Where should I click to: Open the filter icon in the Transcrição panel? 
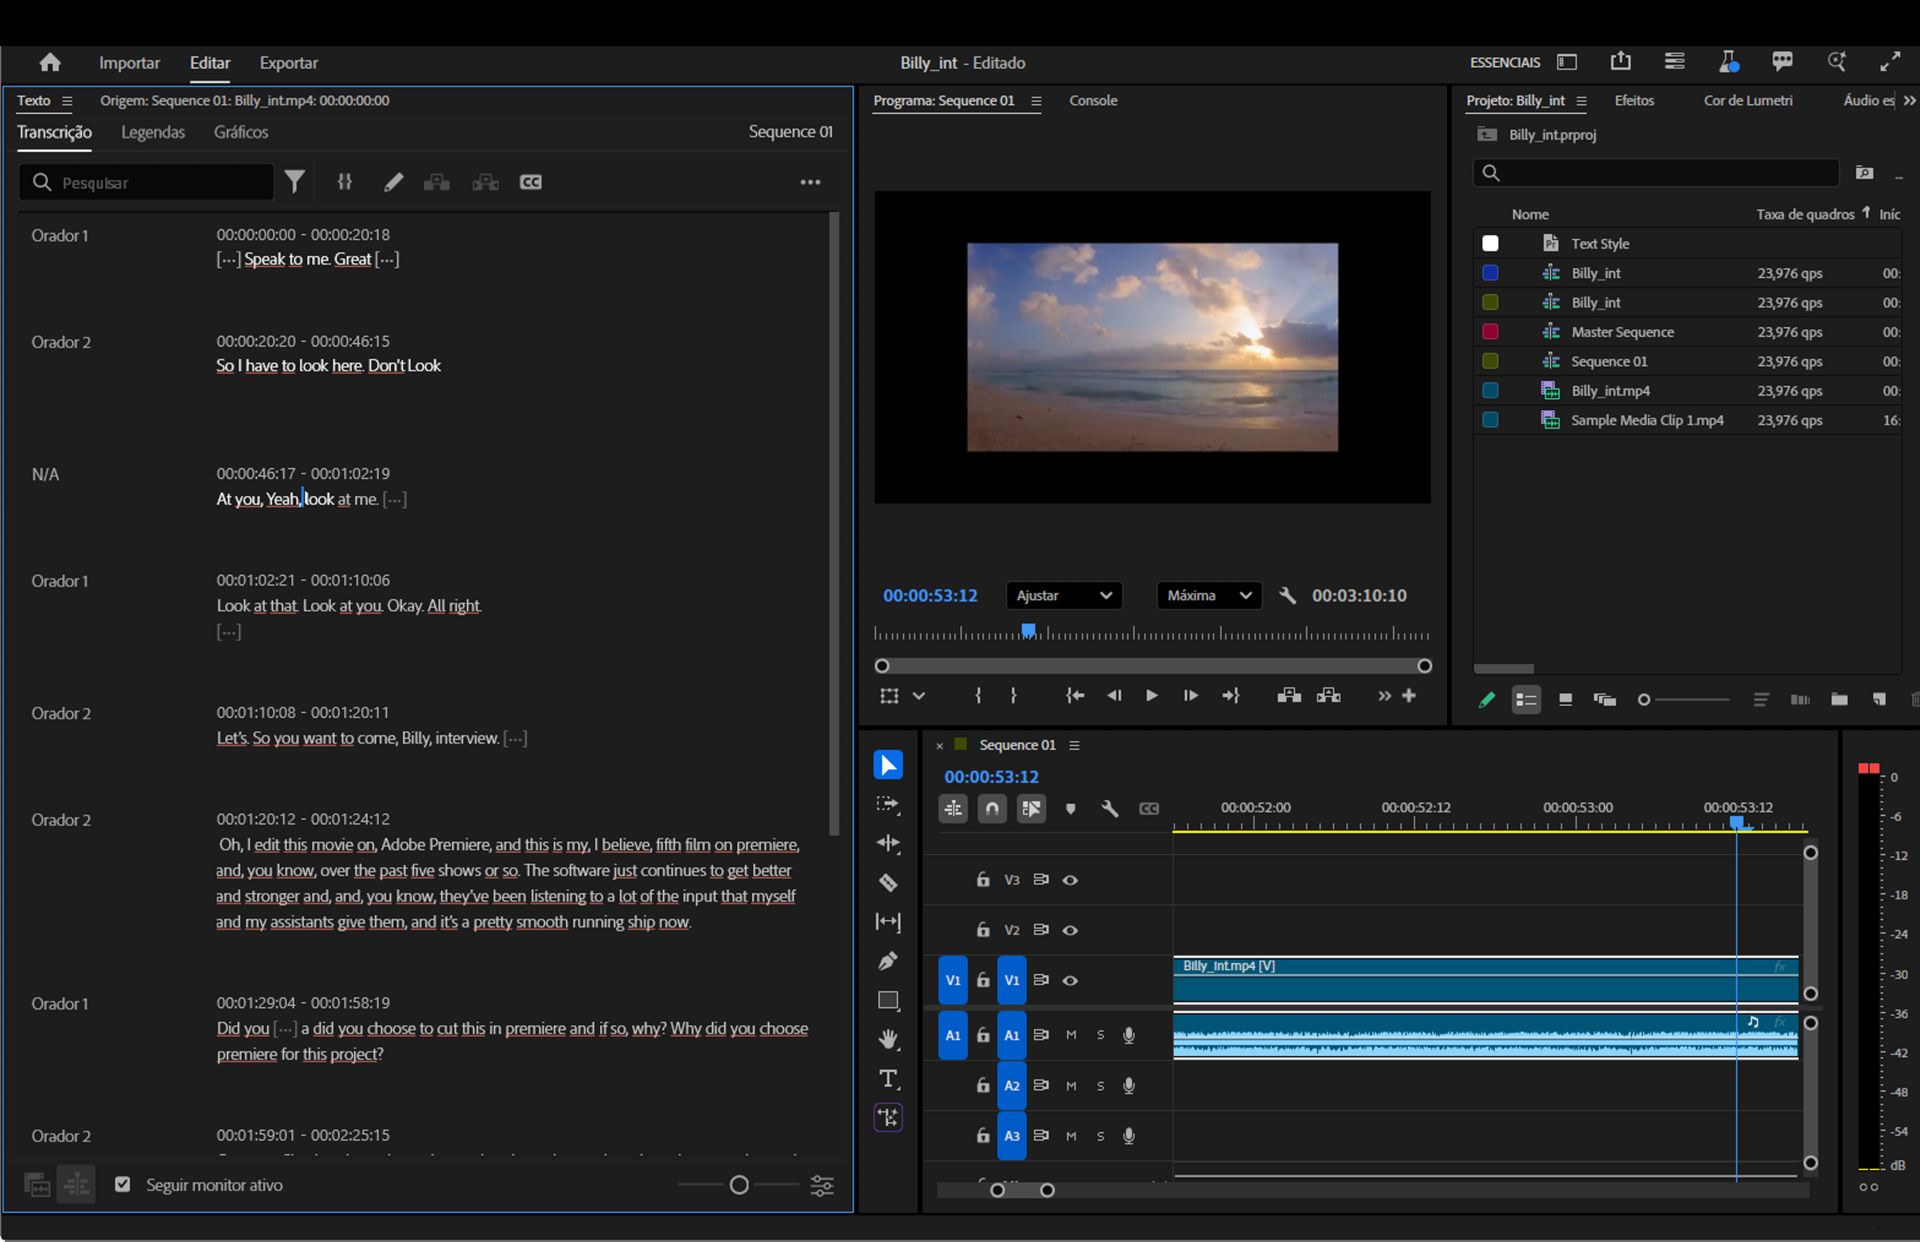click(295, 182)
